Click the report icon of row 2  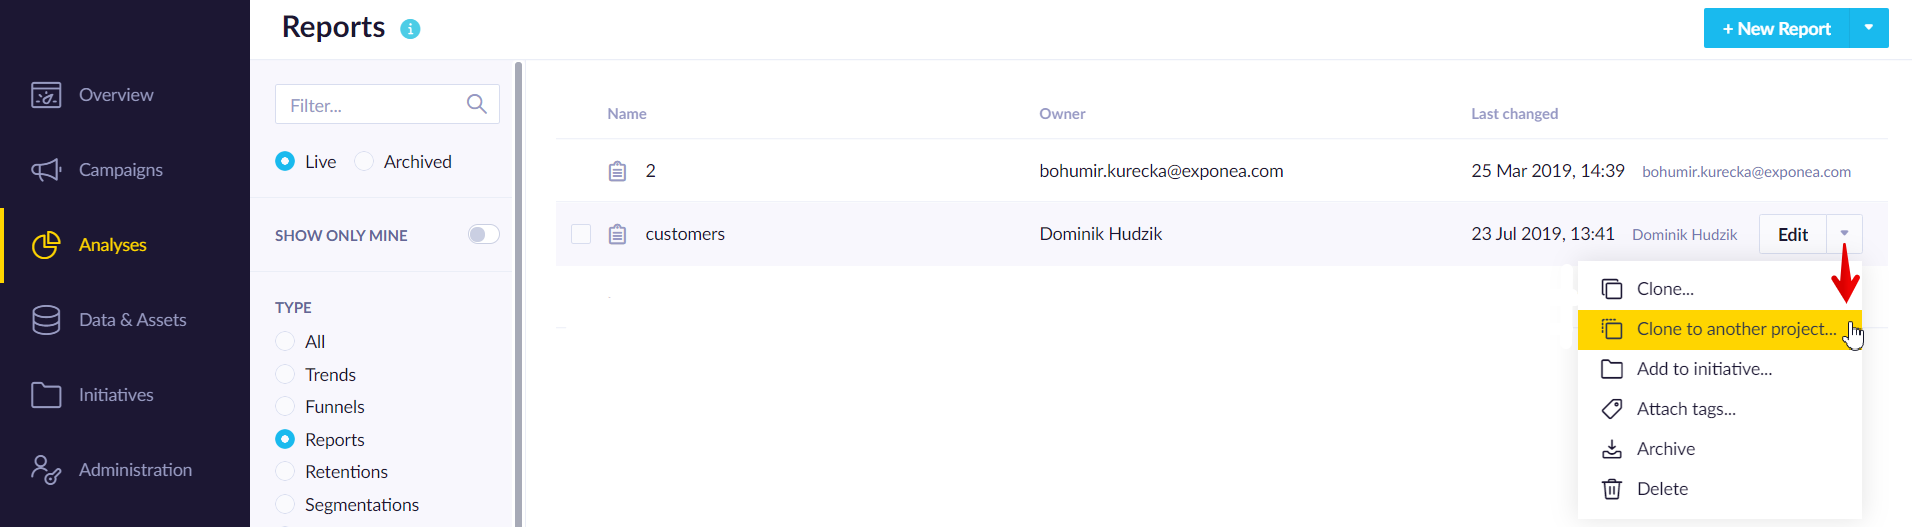click(617, 171)
